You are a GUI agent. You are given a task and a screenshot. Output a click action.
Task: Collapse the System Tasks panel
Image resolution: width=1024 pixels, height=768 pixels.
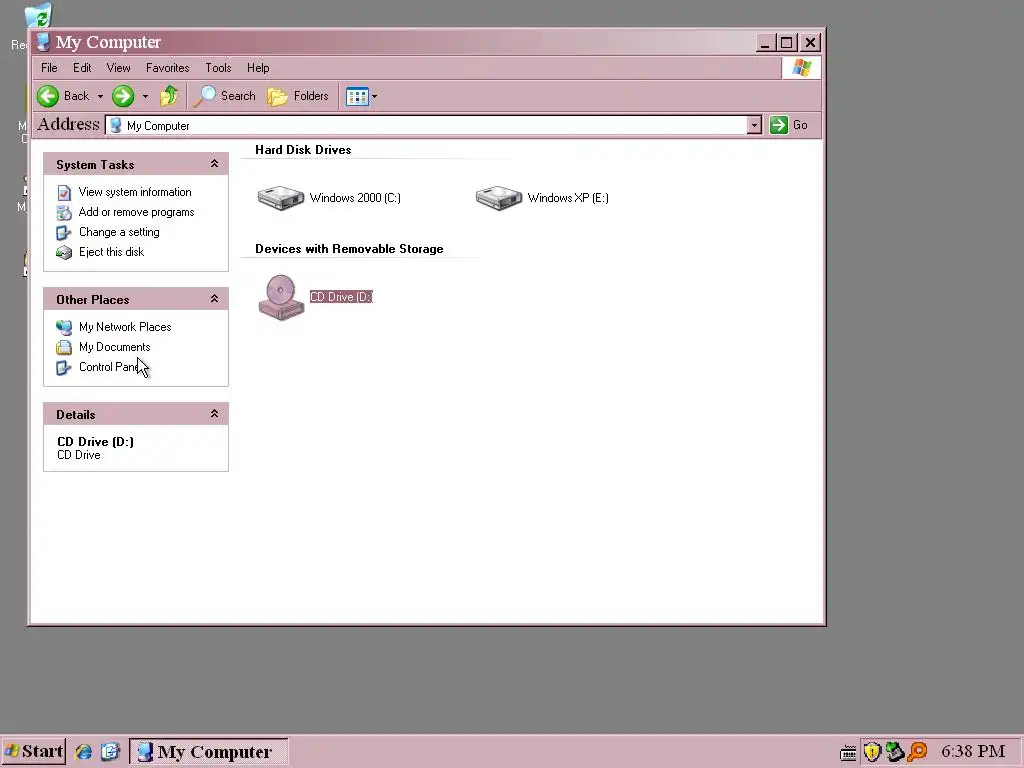point(214,164)
